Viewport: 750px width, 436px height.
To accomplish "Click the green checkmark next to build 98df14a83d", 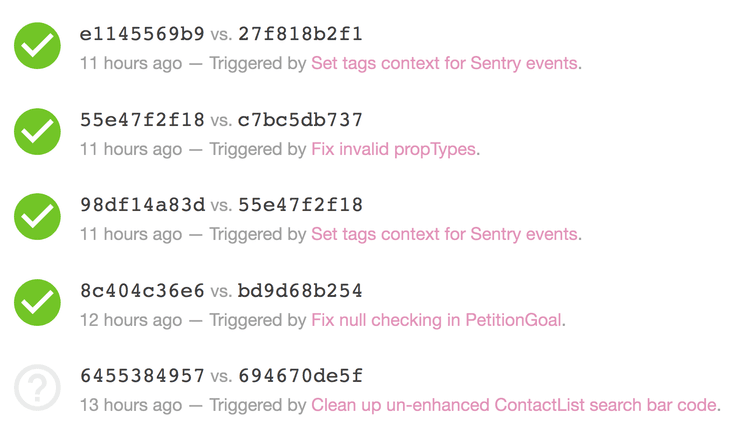I will (x=38, y=217).
